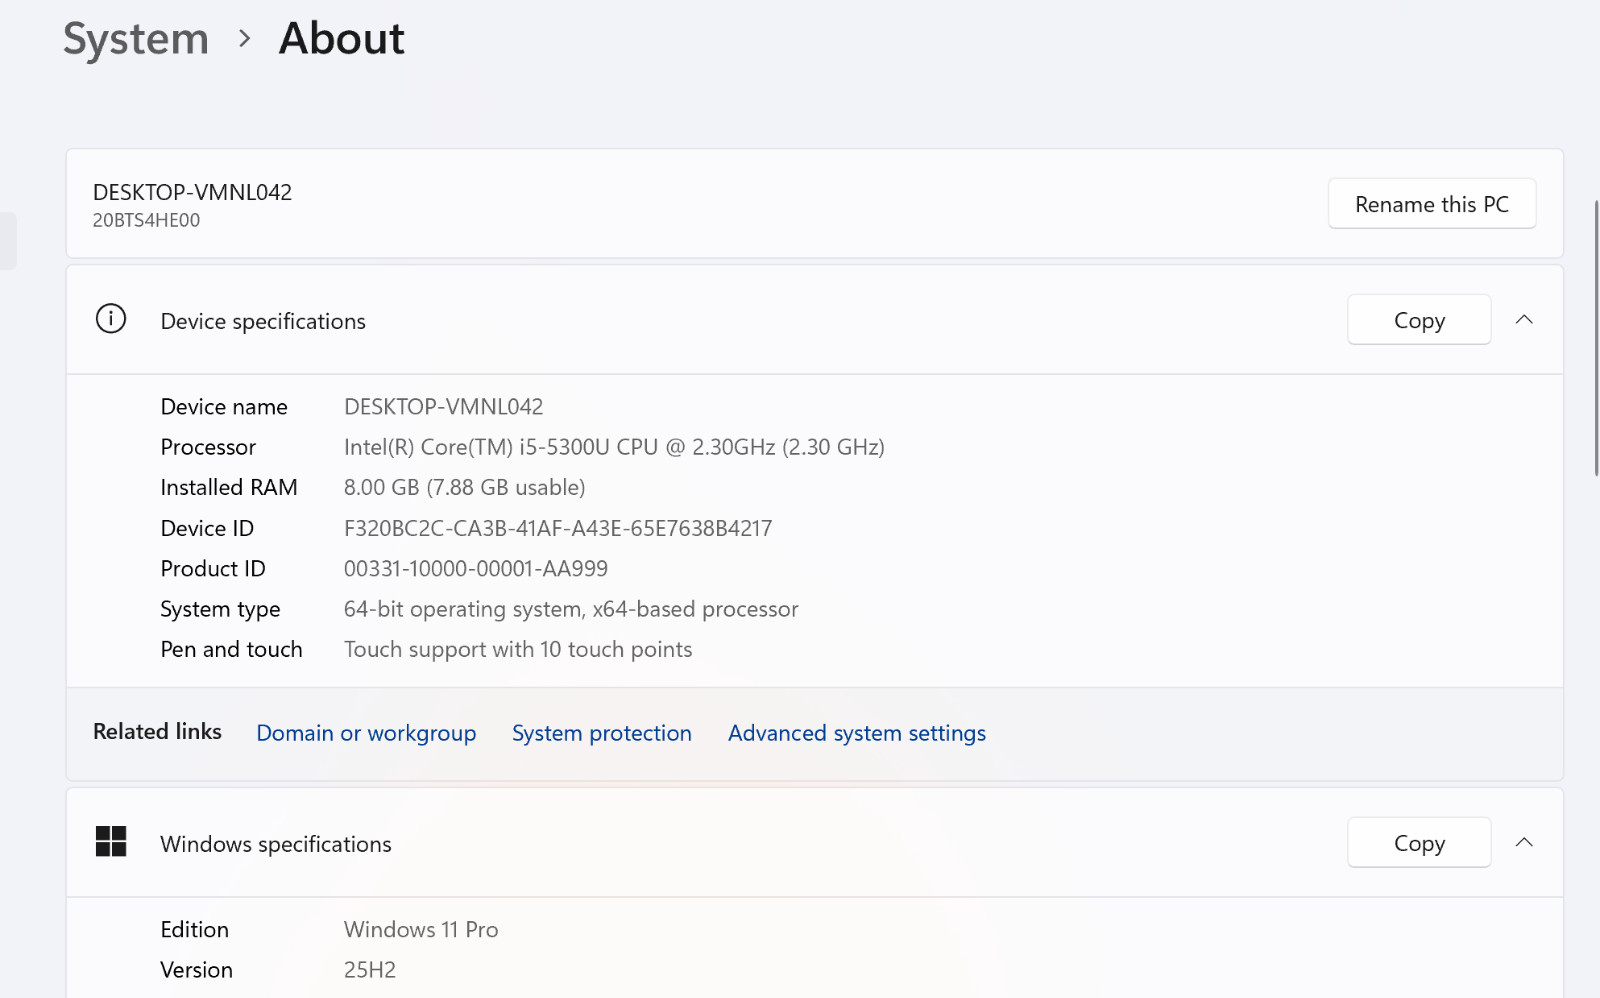This screenshot has height=998, width=1600.
Task: Click the Windows logo beside Windows specifications
Action: tap(111, 842)
